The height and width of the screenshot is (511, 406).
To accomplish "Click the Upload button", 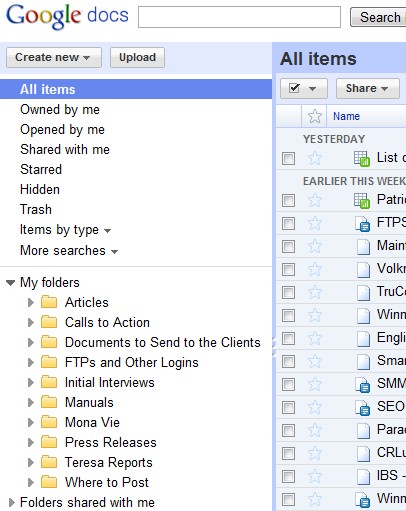I will tap(137, 57).
